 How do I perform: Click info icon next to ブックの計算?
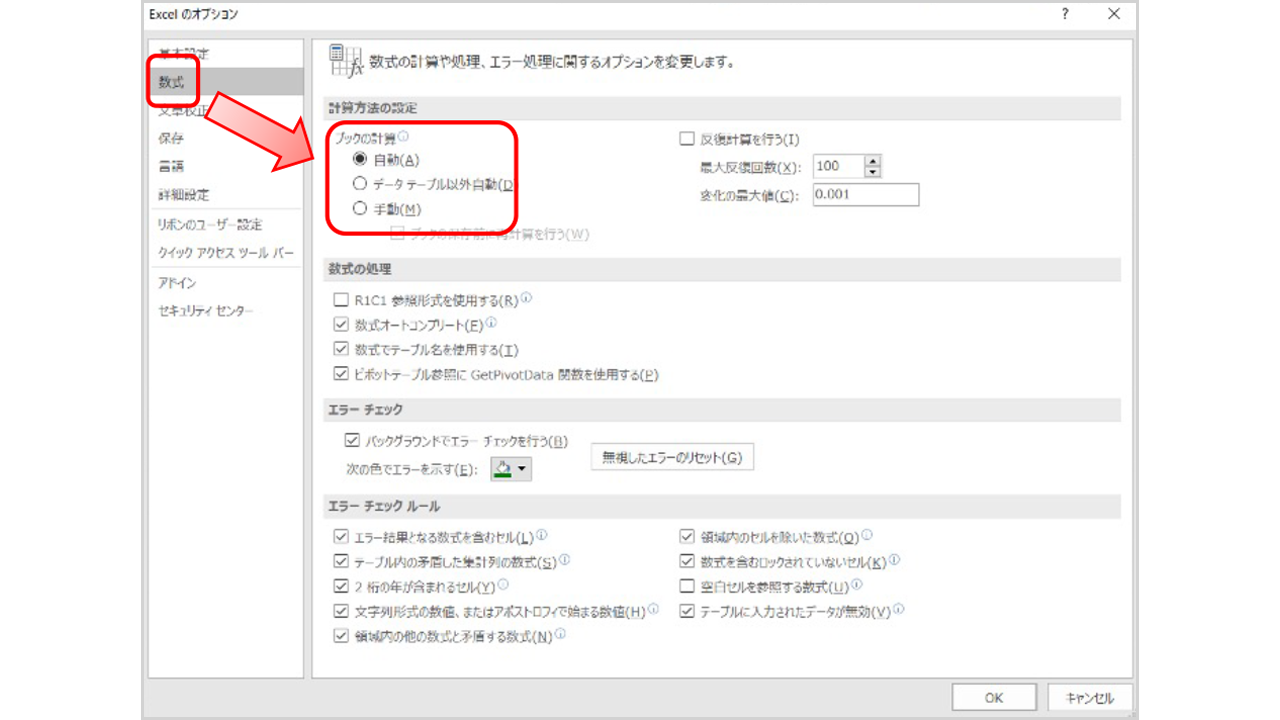(403, 138)
